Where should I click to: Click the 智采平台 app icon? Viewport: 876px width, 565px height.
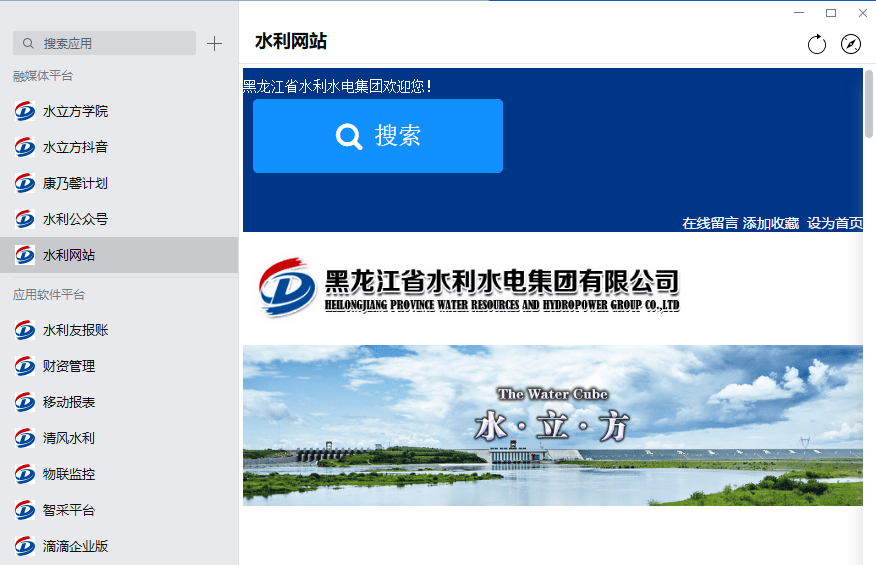click(x=25, y=510)
